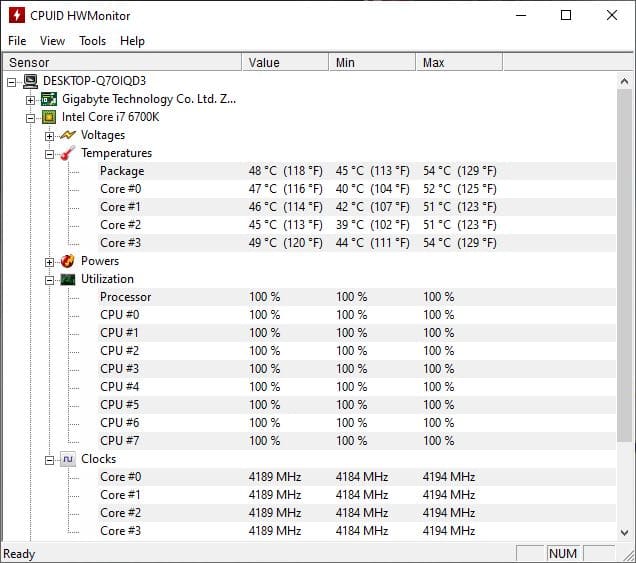Click the Voltages lightning wave icon

tap(68, 135)
